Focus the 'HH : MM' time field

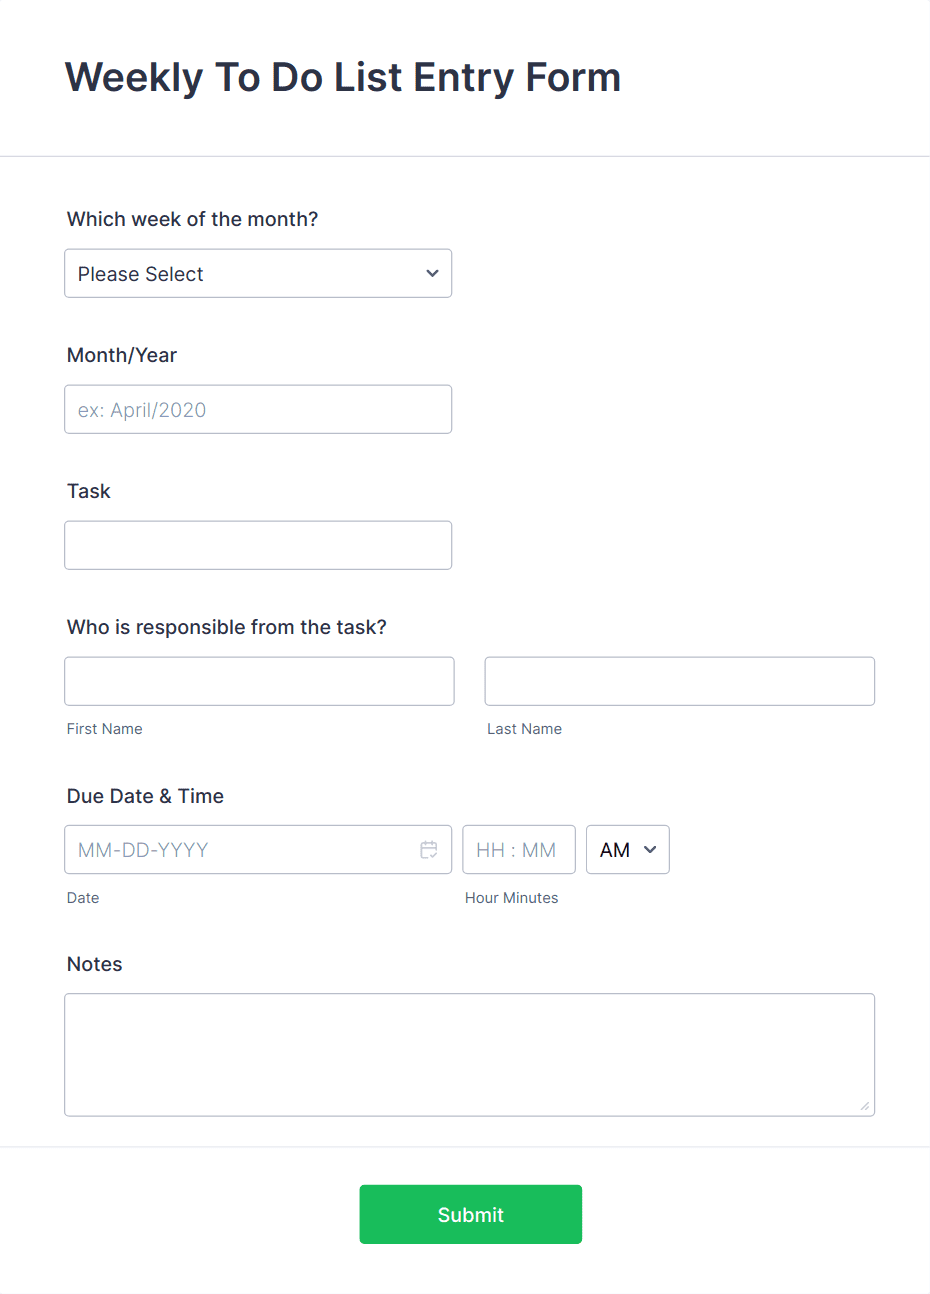click(518, 849)
